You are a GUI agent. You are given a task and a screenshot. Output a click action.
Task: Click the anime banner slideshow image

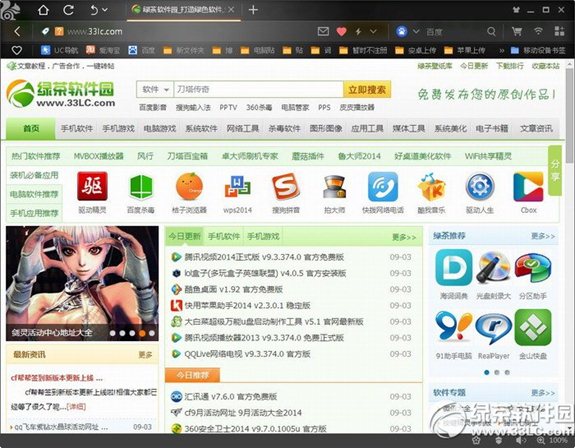[82, 283]
